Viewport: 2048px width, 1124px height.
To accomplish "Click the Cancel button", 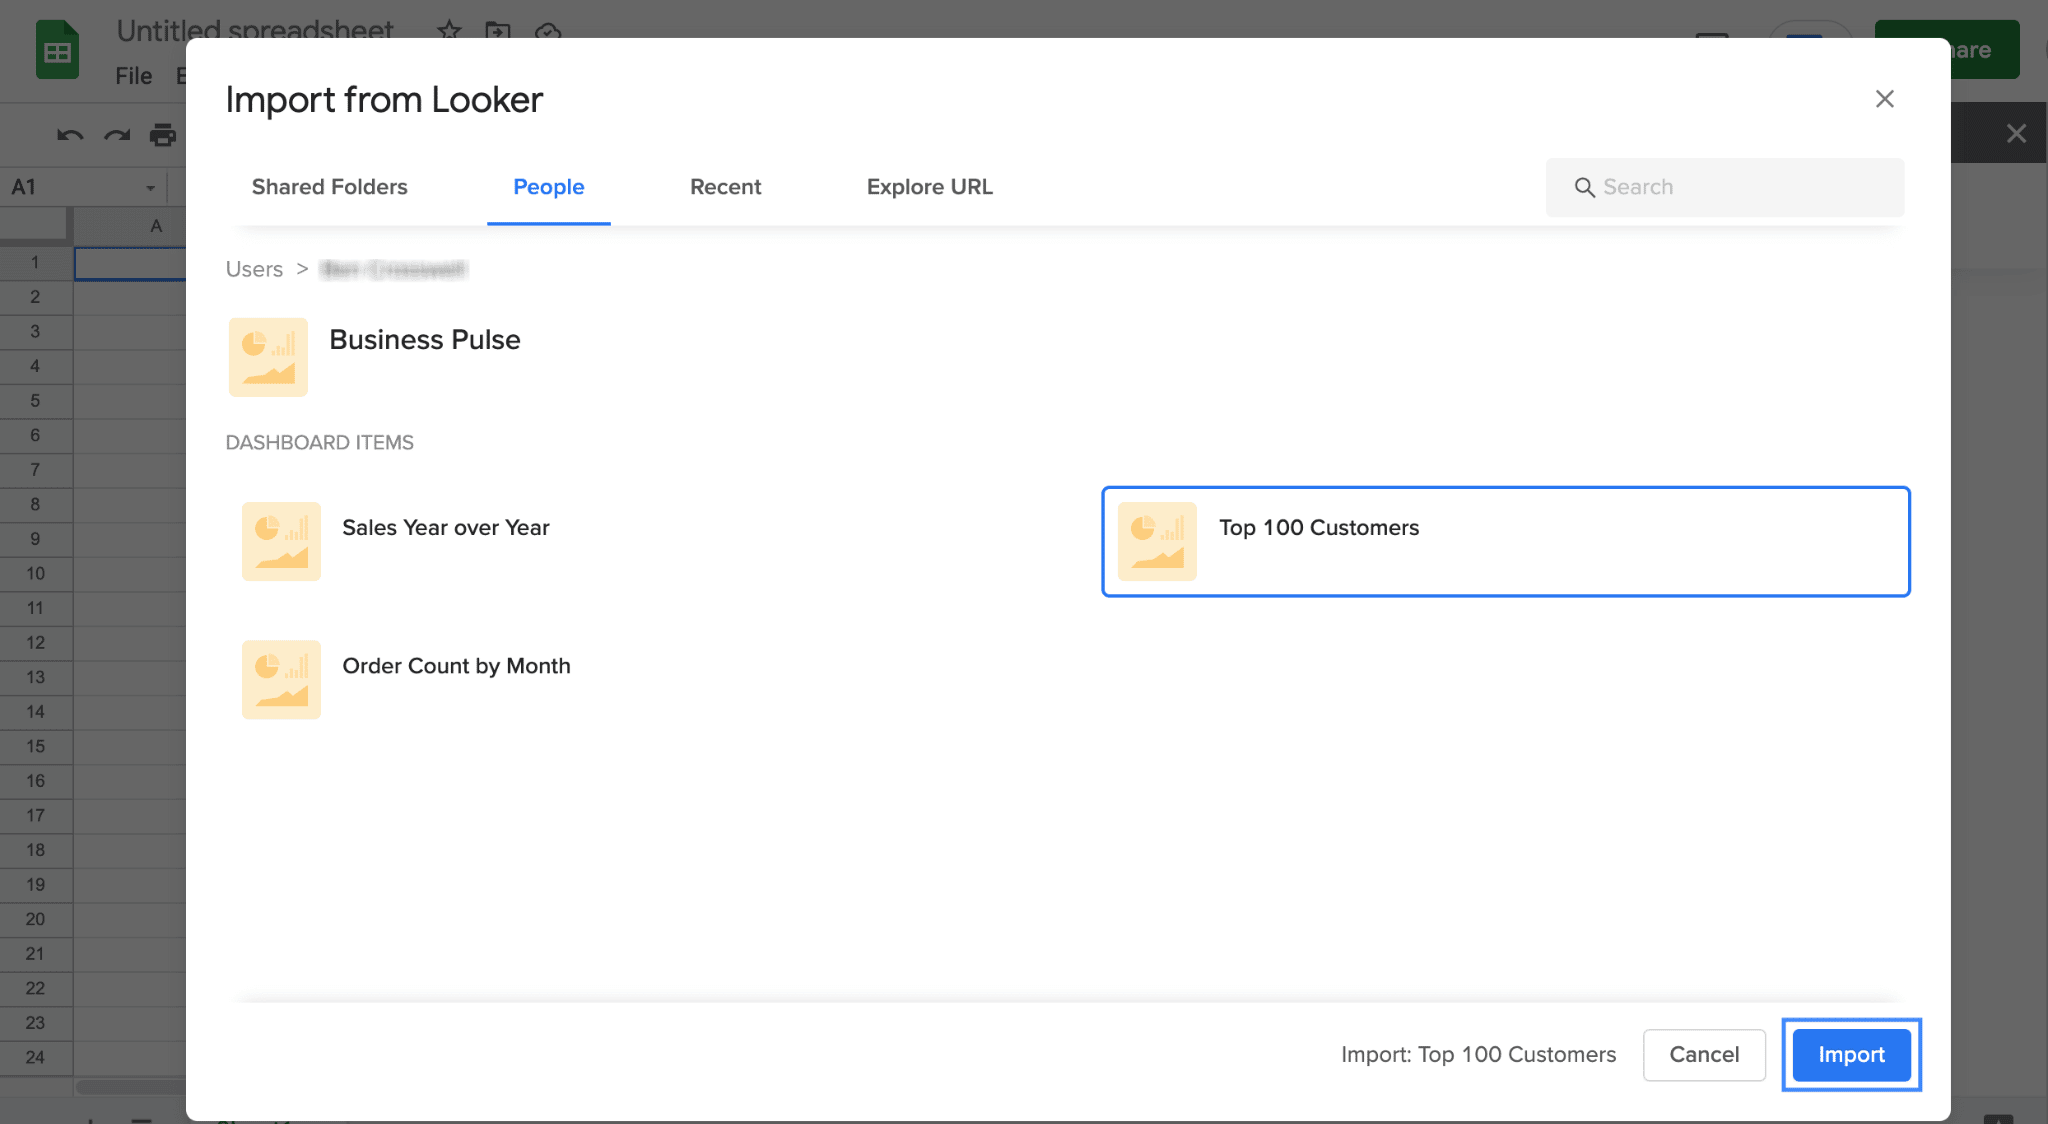I will [x=1703, y=1054].
